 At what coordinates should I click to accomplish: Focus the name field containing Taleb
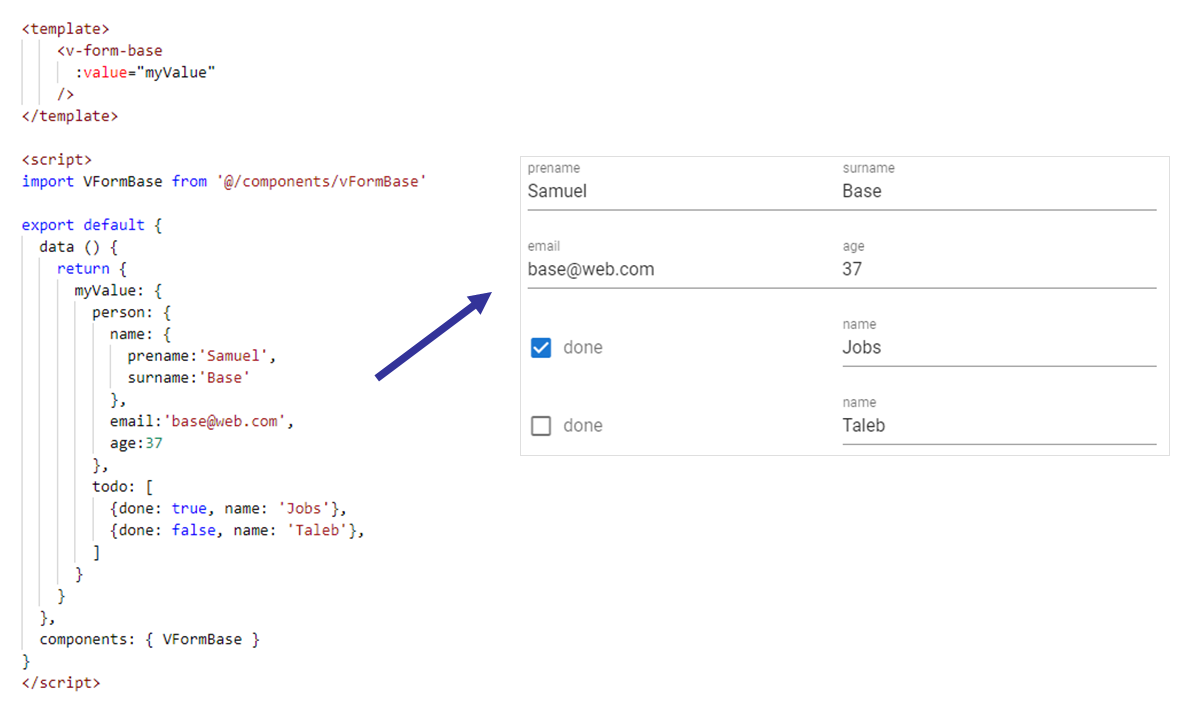pyautogui.click(x=999, y=425)
